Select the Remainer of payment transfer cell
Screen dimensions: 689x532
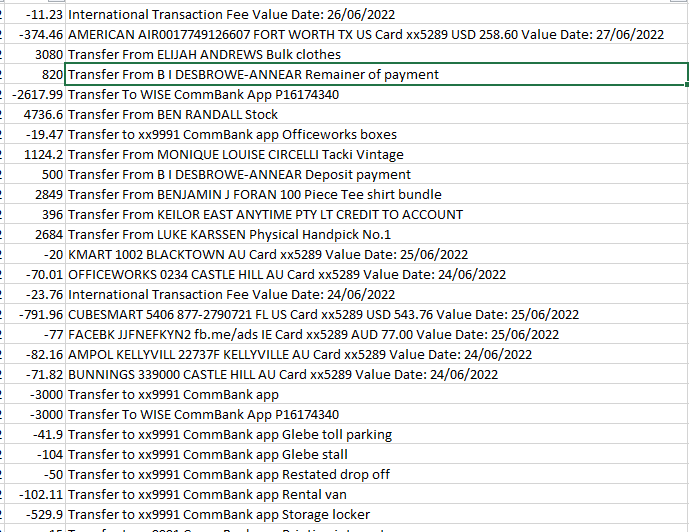pos(377,74)
